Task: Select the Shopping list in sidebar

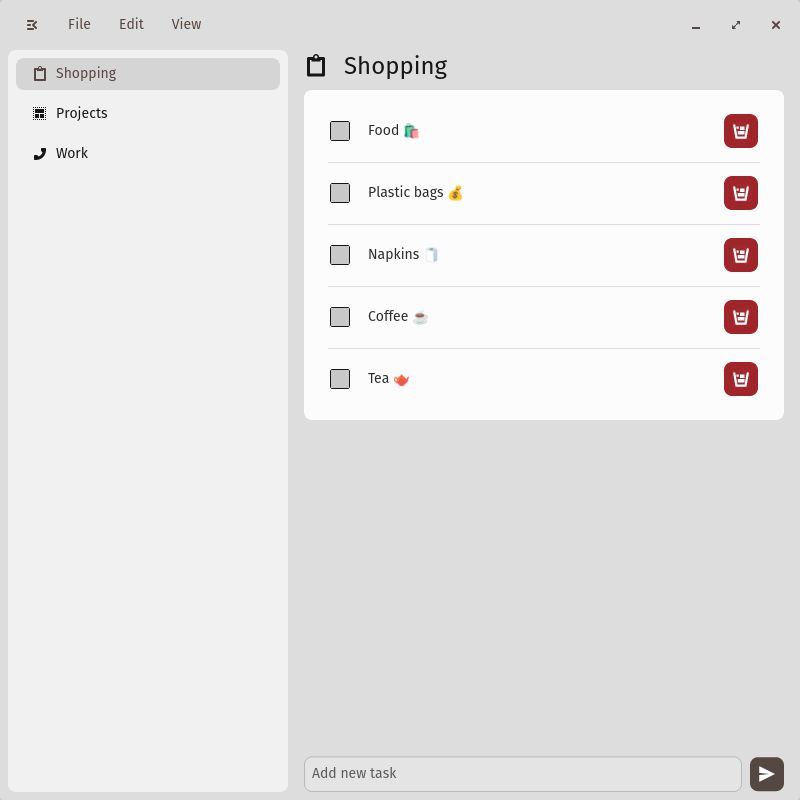Action: (148, 73)
